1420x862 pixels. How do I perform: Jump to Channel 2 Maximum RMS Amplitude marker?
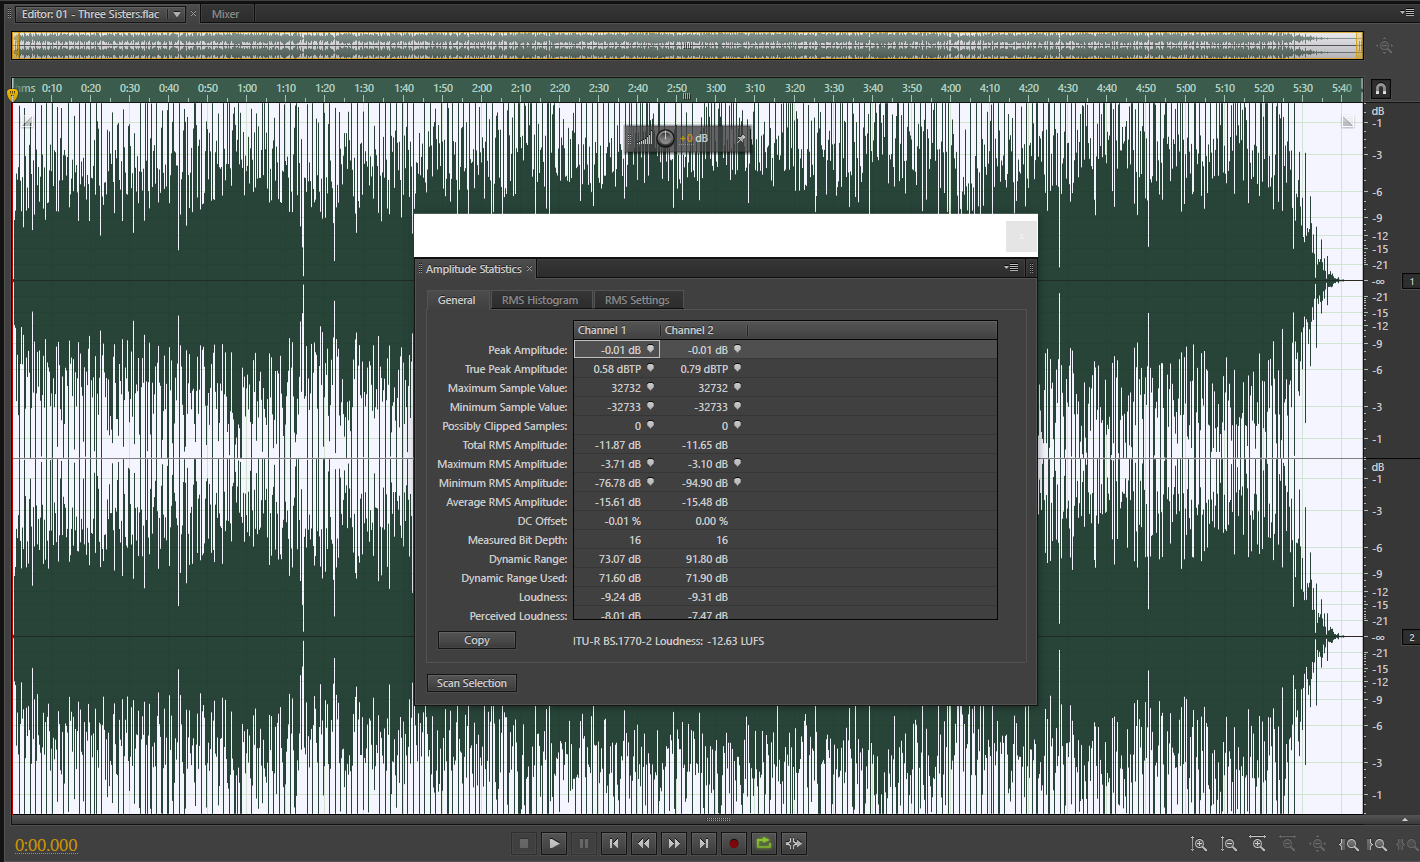pyautogui.click(x=737, y=463)
